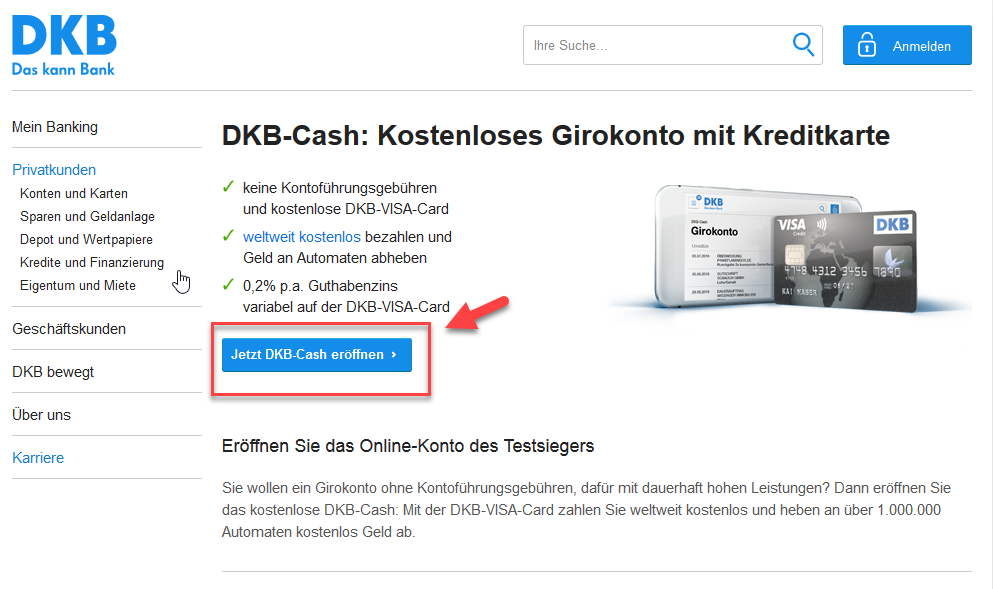Open Mein Banking in sidebar
Viewport: 993px width, 589px height.
[x=55, y=127]
